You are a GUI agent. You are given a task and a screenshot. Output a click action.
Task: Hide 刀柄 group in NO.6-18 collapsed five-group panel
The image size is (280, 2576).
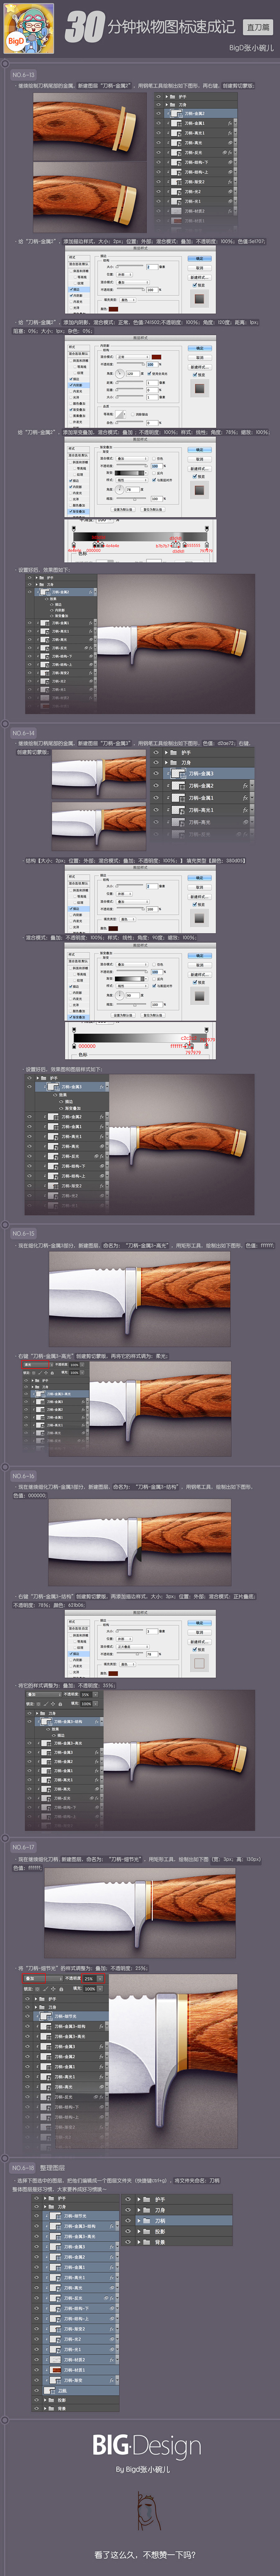point(128,2221)
